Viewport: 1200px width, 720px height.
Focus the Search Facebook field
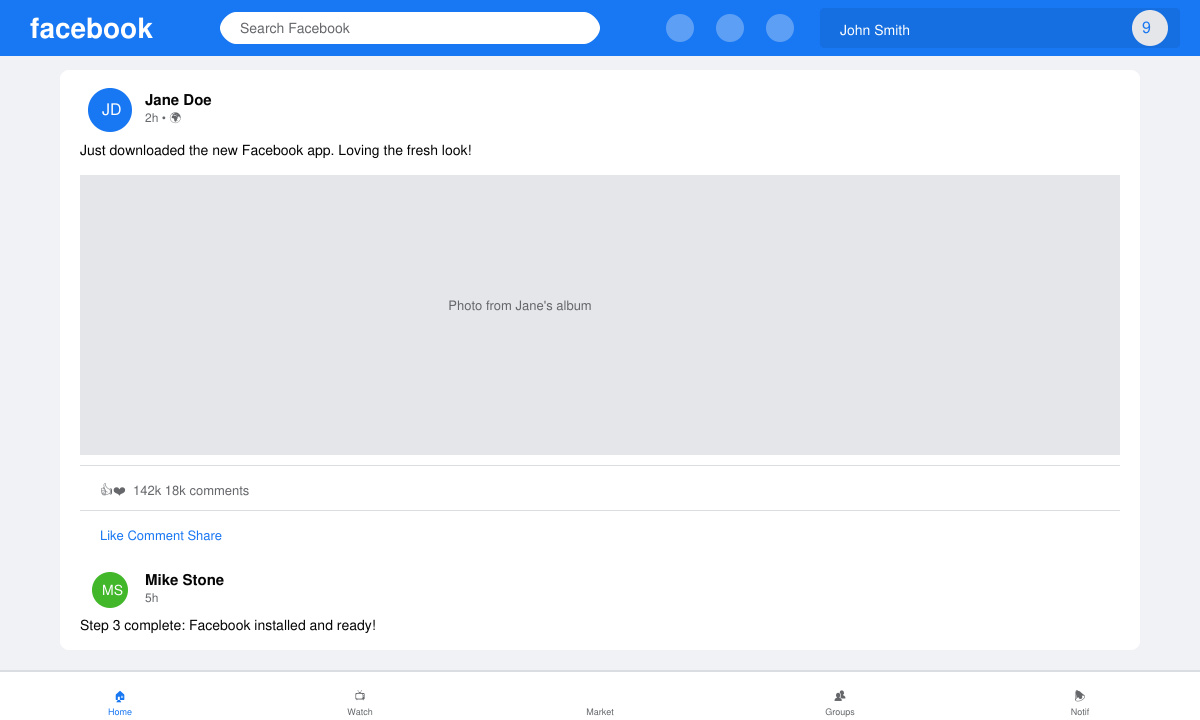click(410, 28)
